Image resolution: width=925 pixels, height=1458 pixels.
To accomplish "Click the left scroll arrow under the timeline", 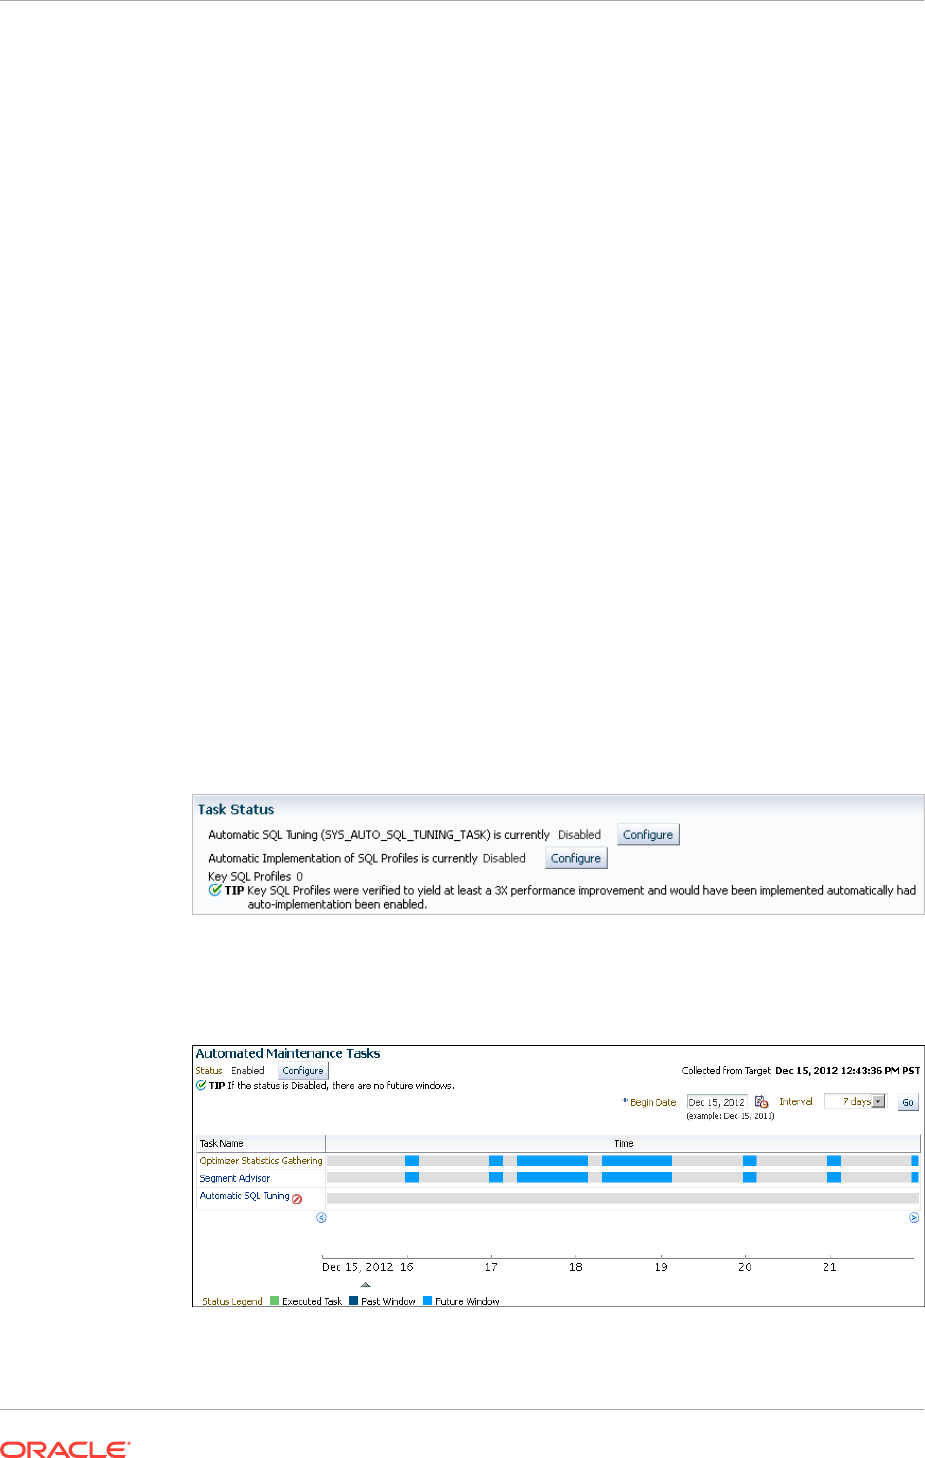I will 322,1218.
